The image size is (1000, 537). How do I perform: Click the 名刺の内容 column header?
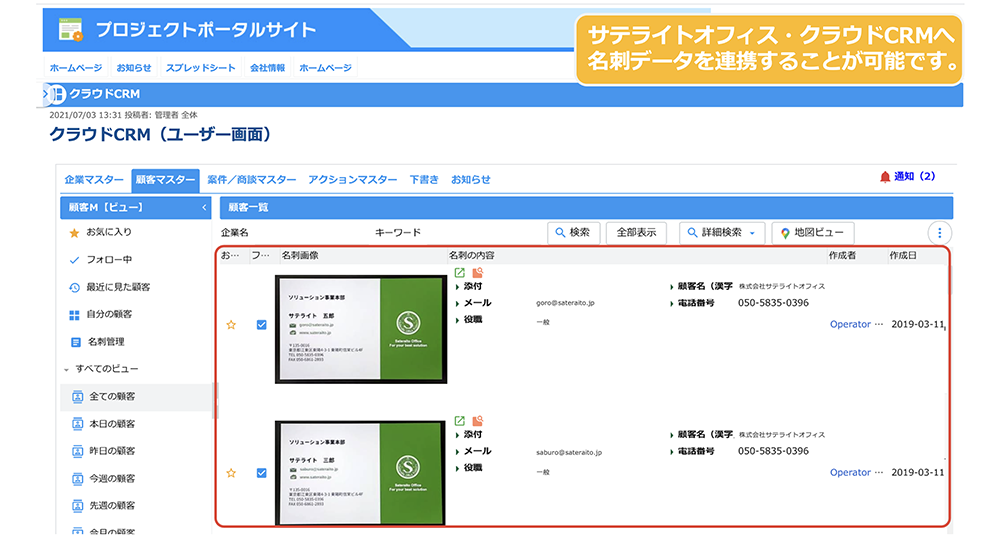472,256
